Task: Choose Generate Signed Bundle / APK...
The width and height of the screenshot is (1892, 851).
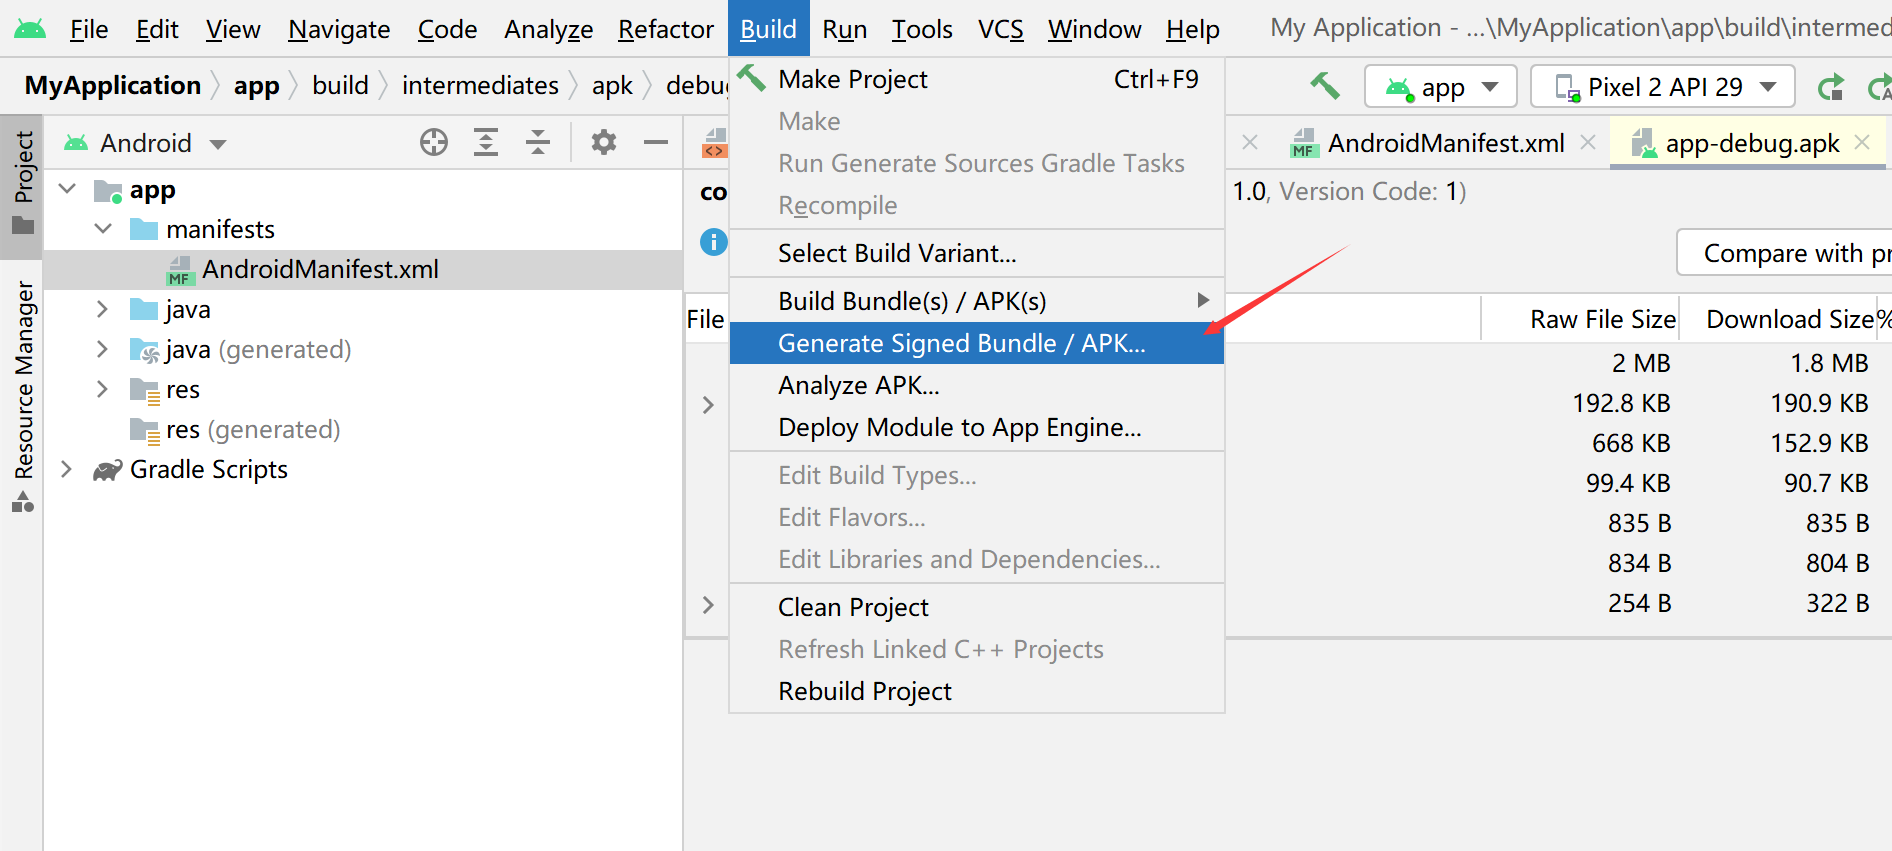Action: [977, 343]
